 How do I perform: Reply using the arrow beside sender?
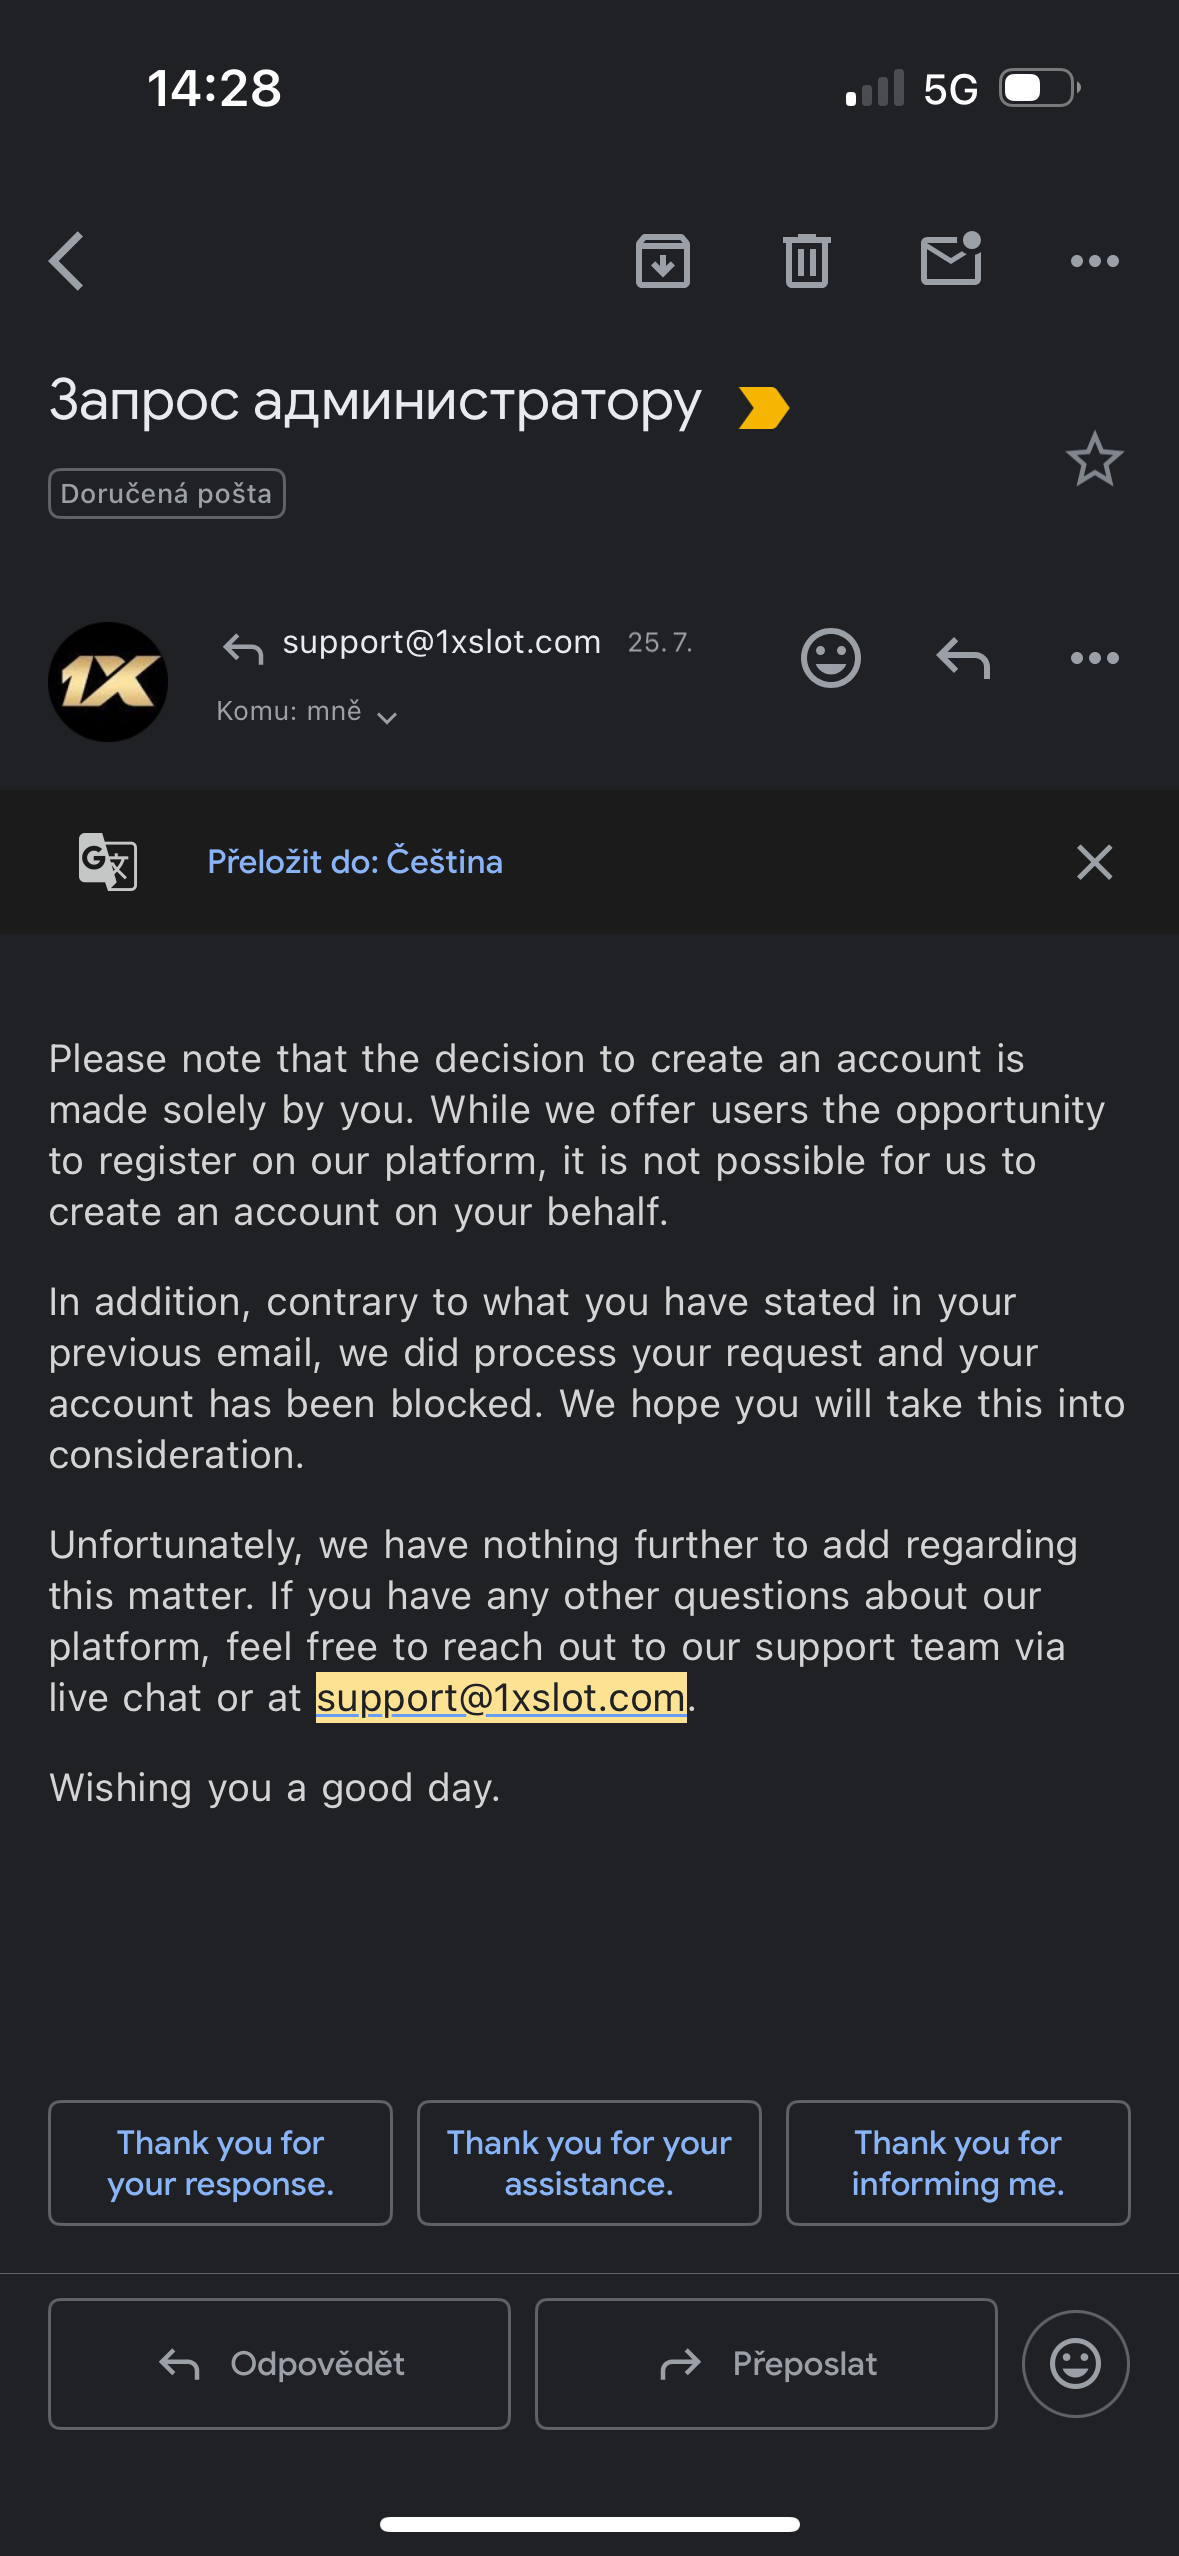pos(963,658)
